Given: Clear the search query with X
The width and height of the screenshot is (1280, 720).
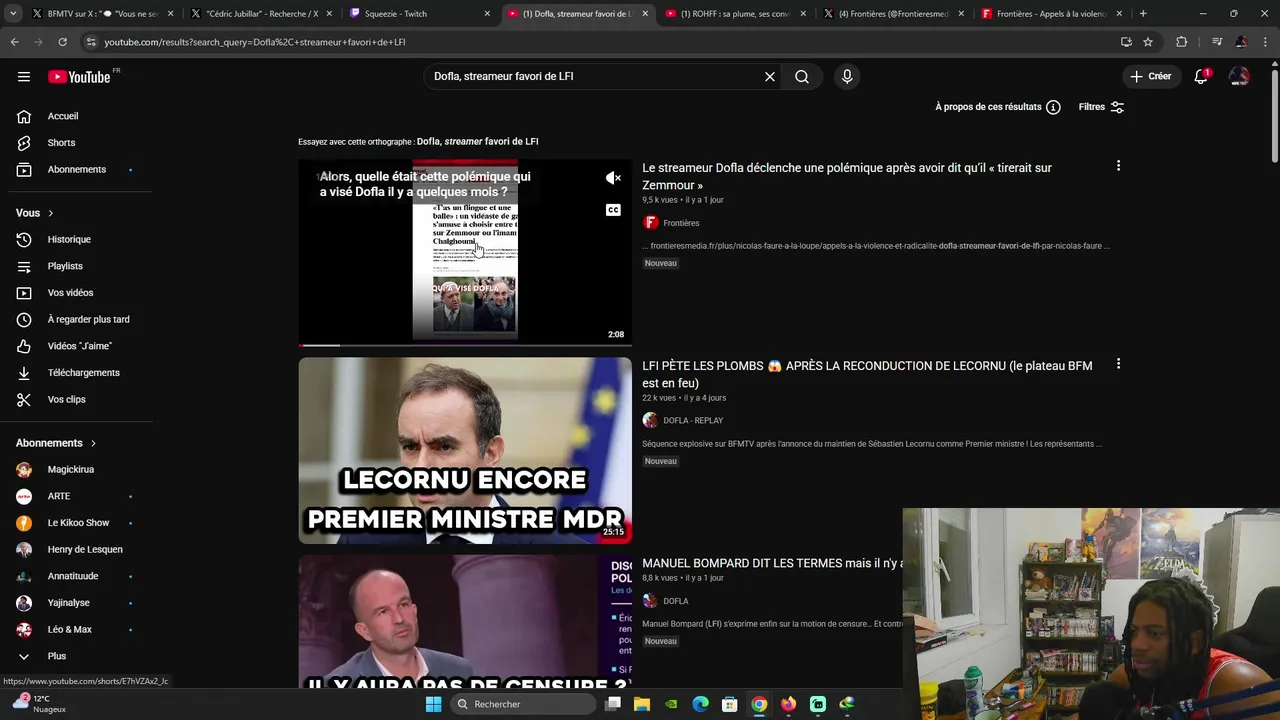Looking at the screenshot, I should pyautogui.click(x=770, y=77).
